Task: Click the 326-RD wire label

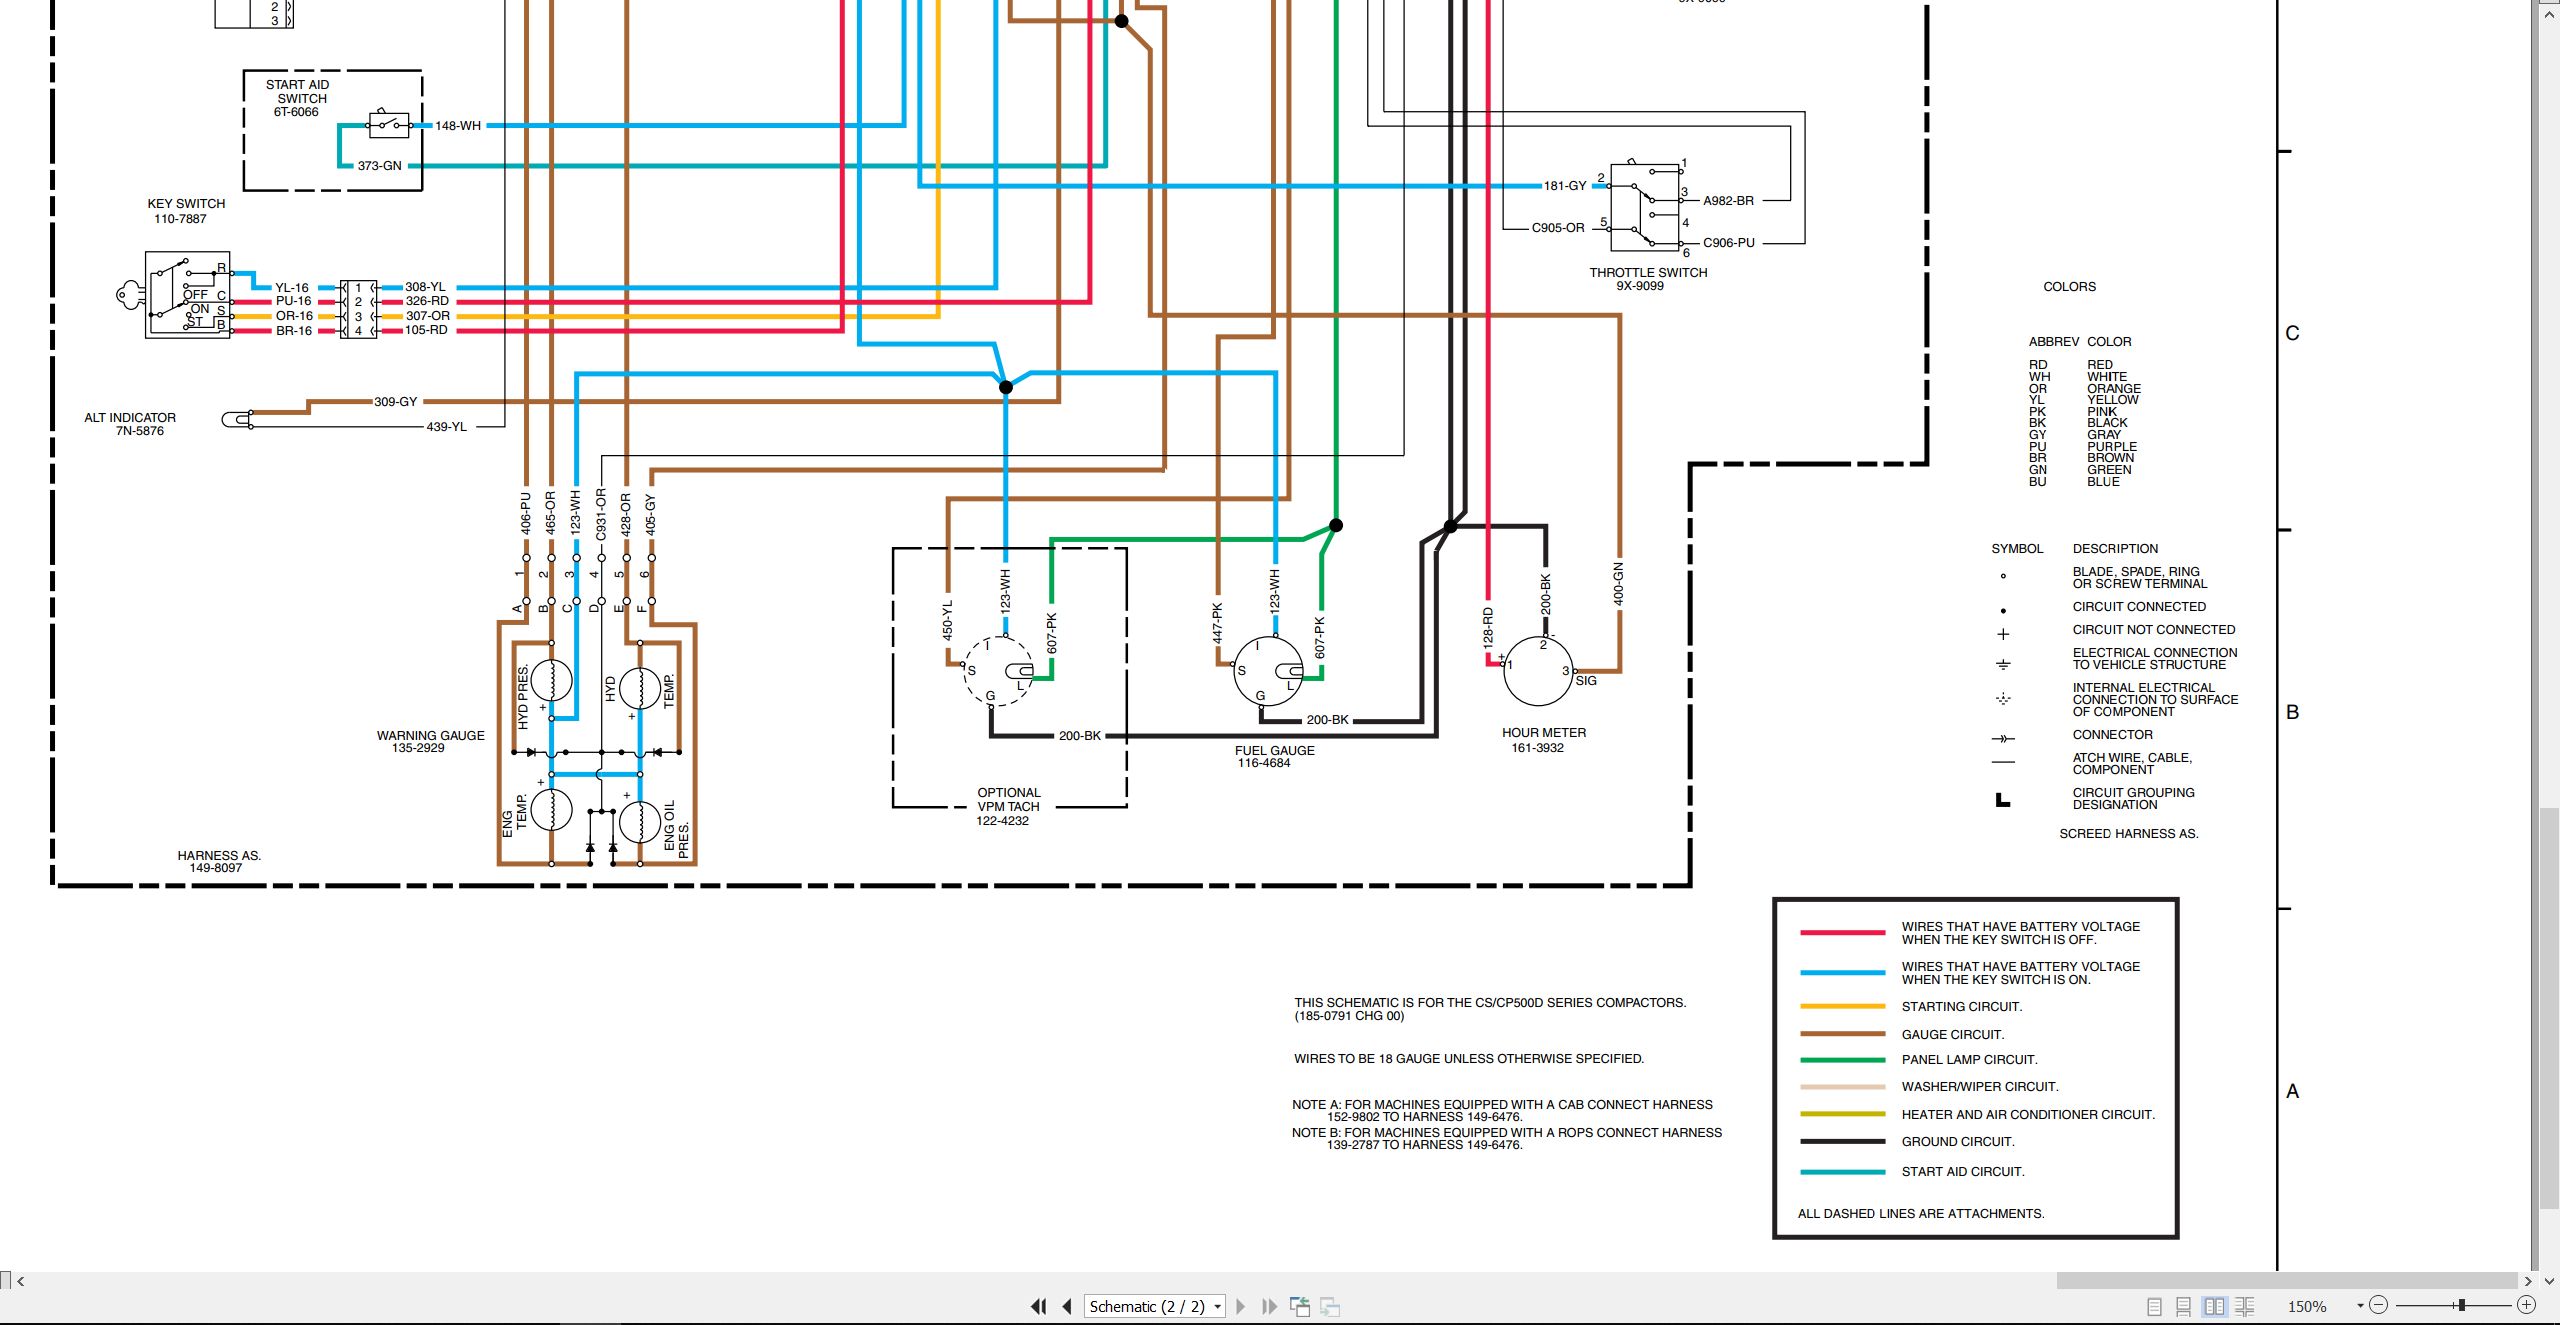Action: (427, 301)
